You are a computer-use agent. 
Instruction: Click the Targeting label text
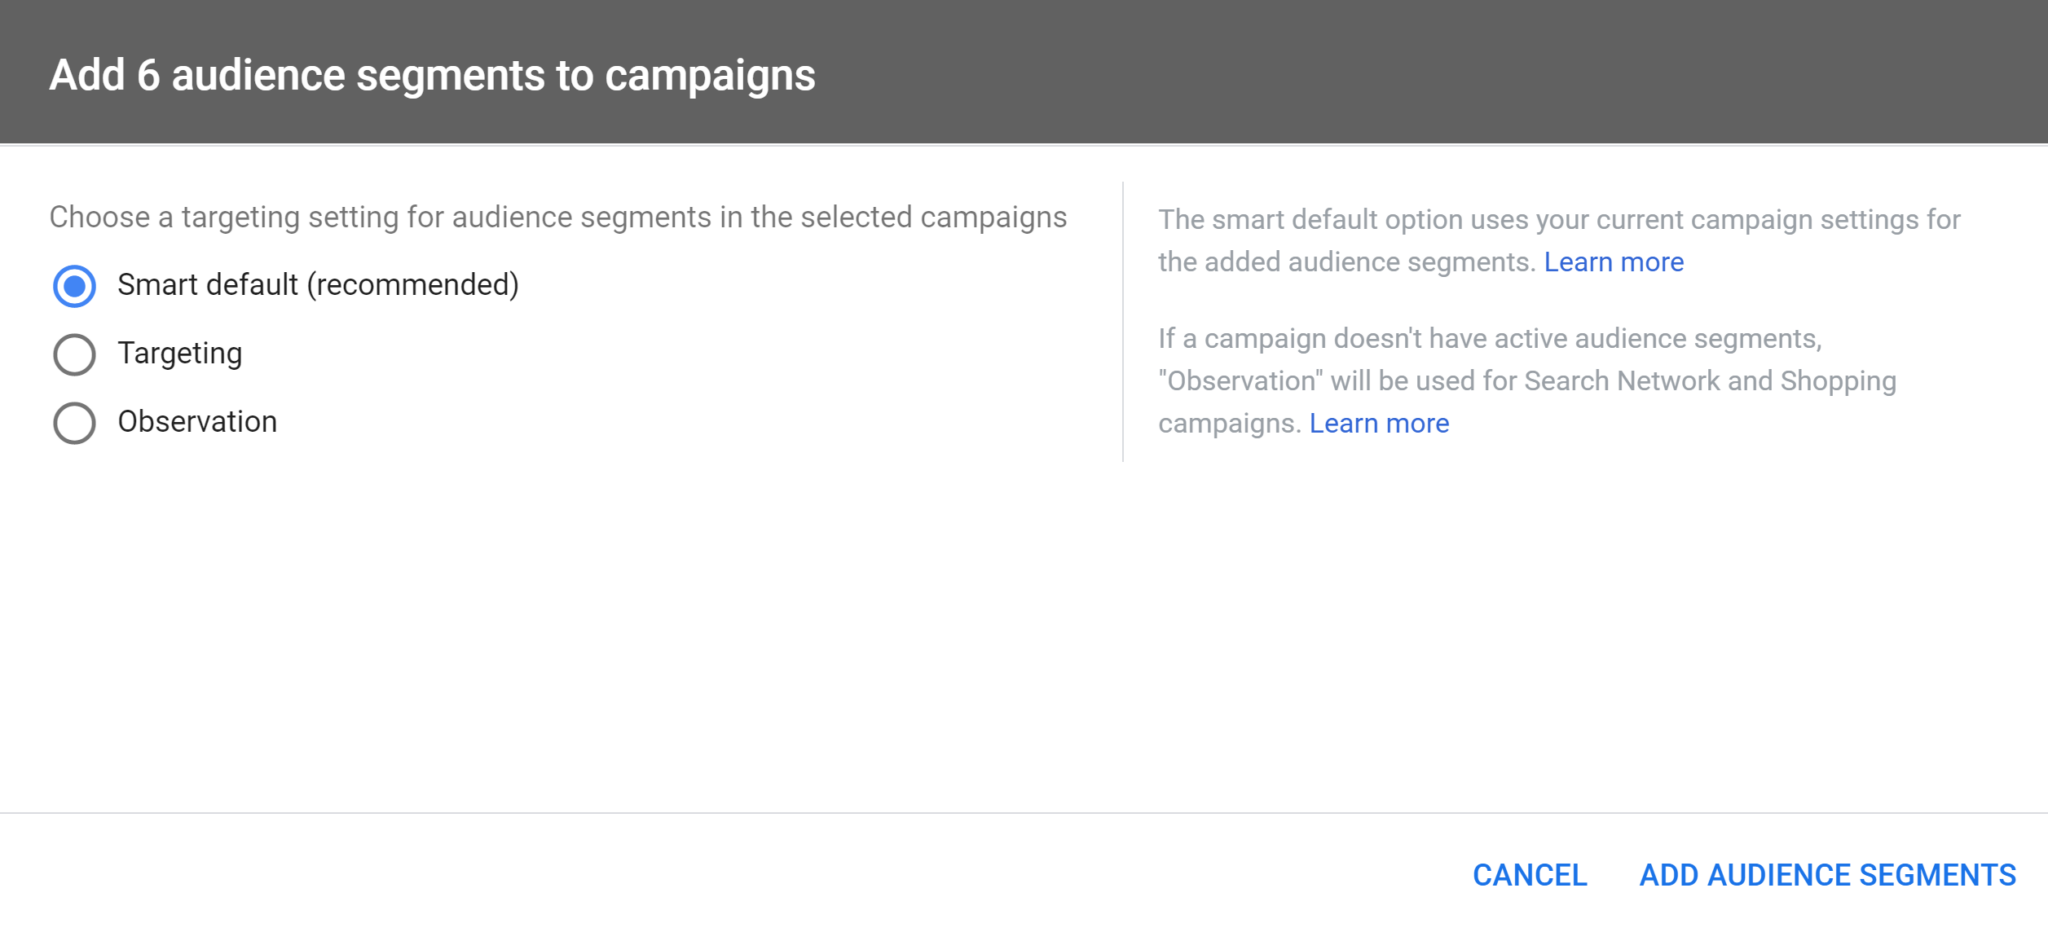pos(180,353)
